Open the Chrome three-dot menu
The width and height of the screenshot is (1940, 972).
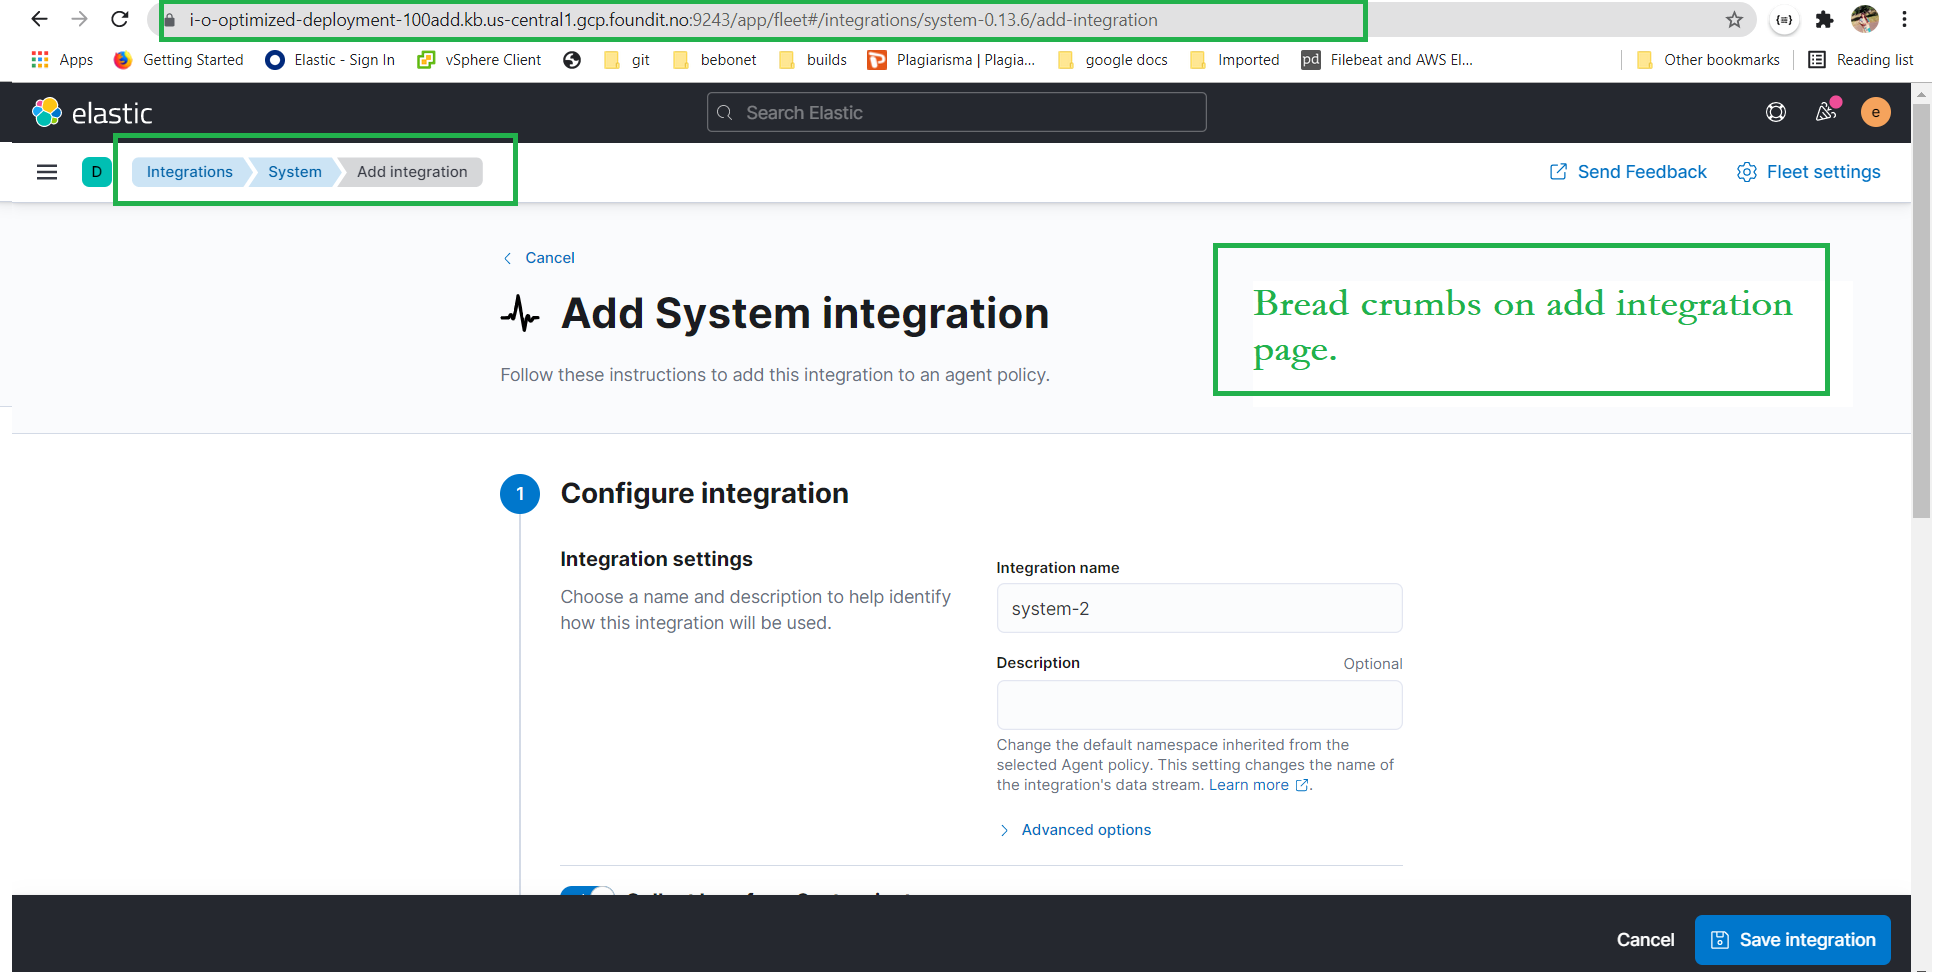tap(1905, 19)
